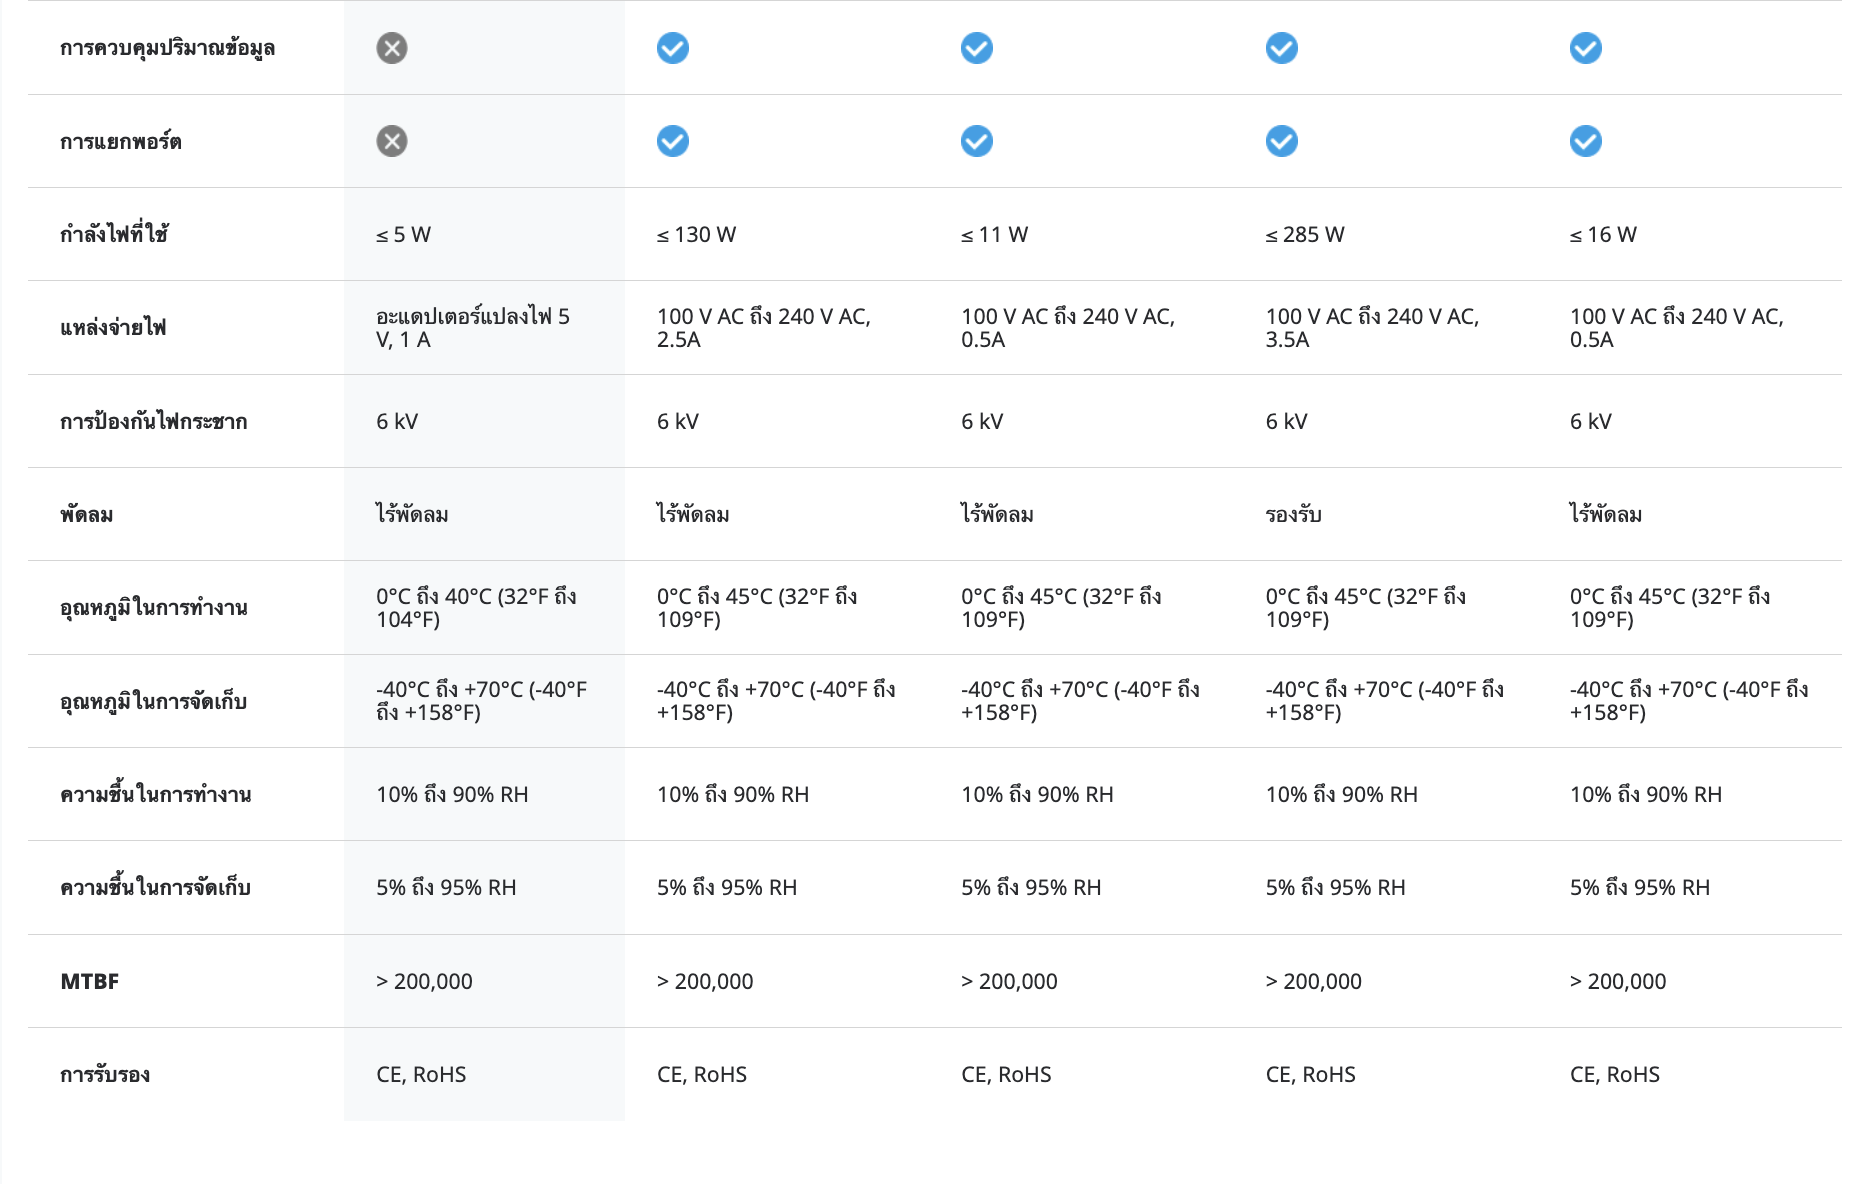The image size is (1868, 1184).
Task: Click the data control checkmark in the 16 W column
Action: tap(1586, 48)
